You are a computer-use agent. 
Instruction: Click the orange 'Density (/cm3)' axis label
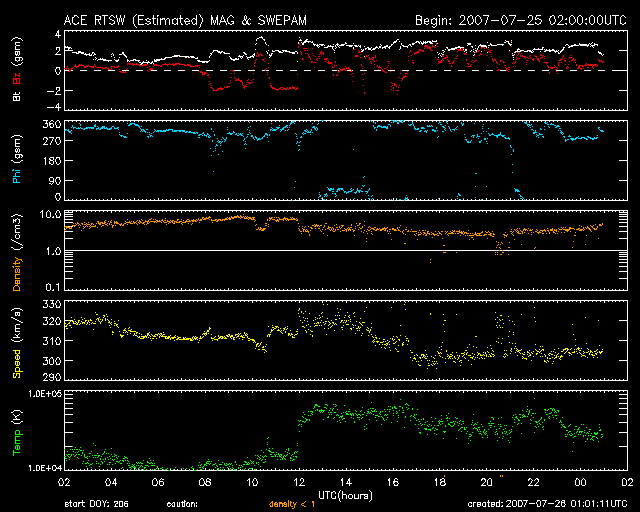[17, 252]
